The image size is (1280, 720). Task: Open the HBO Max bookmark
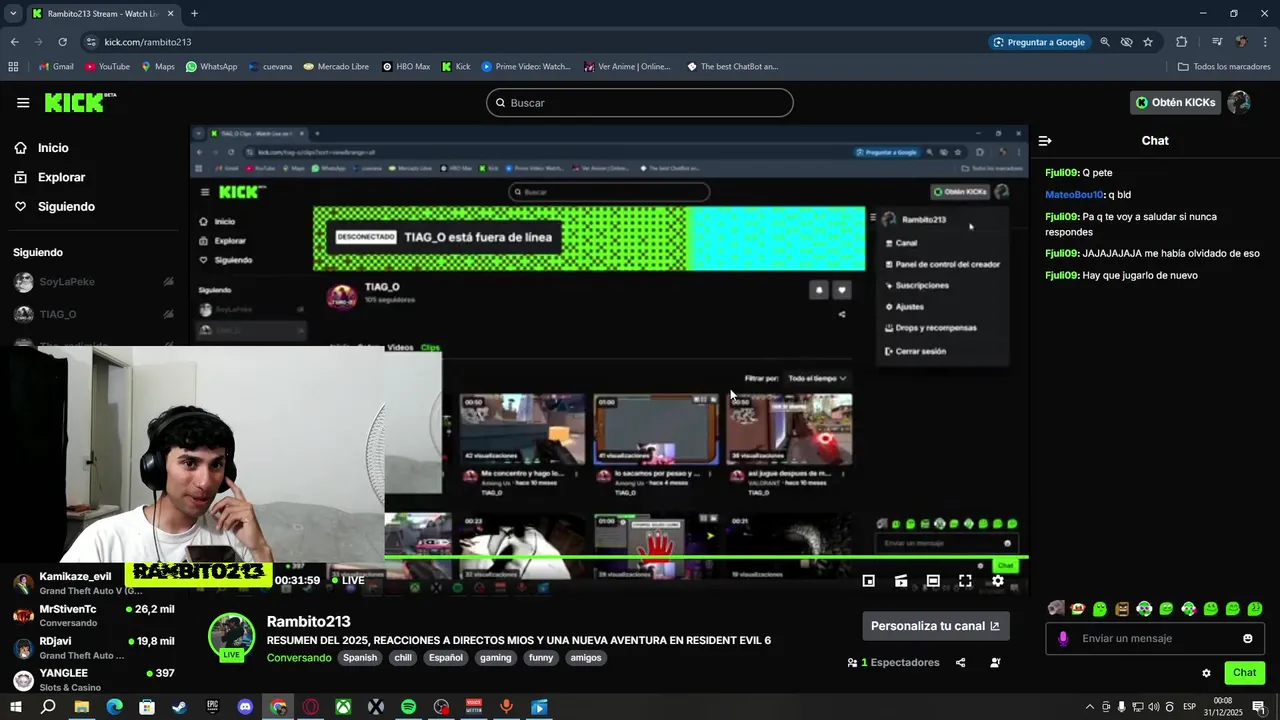pyautogui.click(x=406, y=67)
